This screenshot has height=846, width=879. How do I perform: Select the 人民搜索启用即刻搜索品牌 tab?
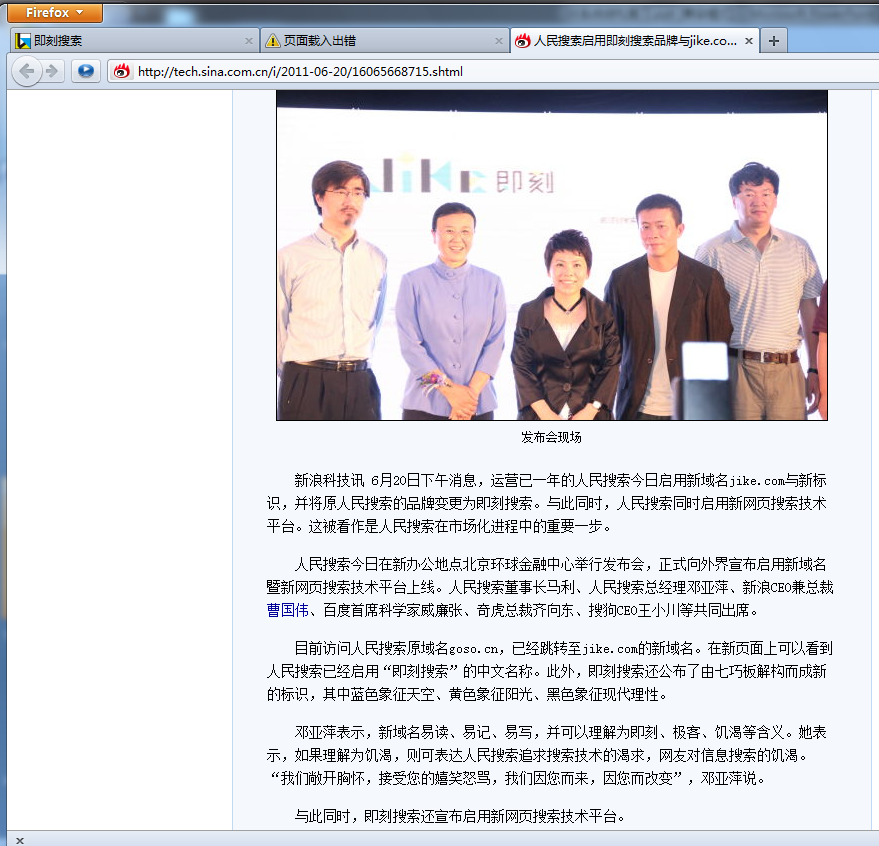(635, 41)
